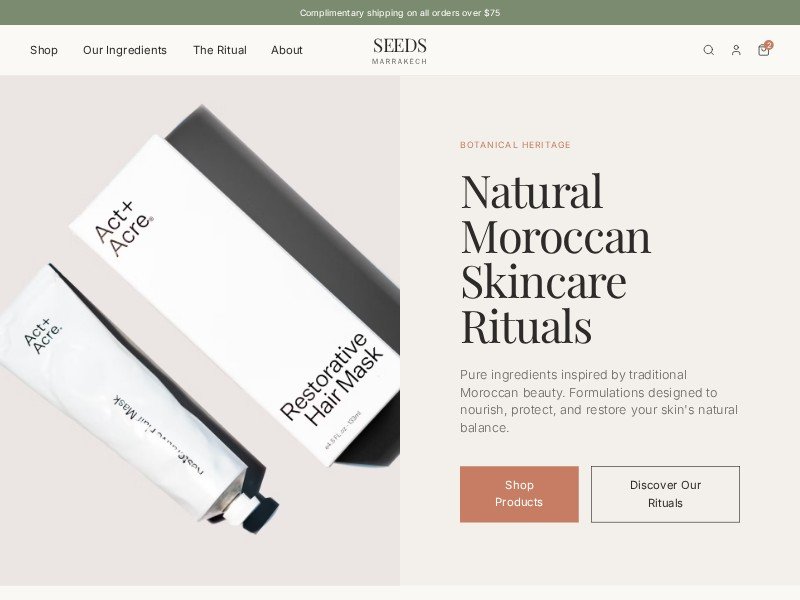Click the Natural Moroccan Skincare Rituals heading
This screenshot has height=600, width=800.
pos(556,258)
